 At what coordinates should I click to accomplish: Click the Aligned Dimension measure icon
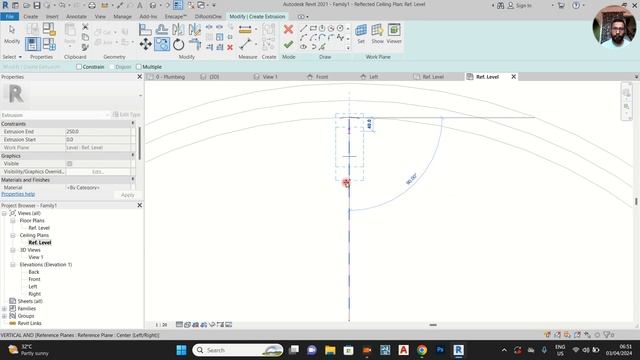click(x=245, y=29)
